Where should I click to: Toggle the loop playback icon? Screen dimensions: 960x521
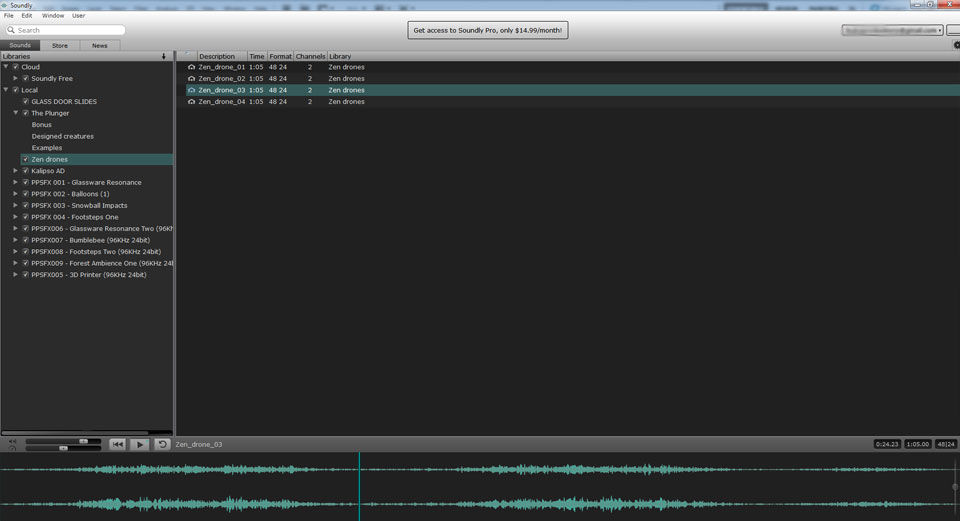coord(162,444)
